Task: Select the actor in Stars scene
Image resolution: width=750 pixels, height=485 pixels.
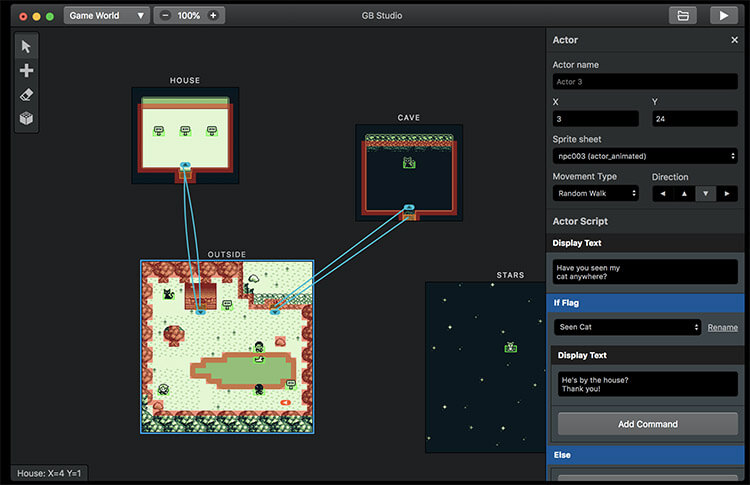Action: (511, 347)
